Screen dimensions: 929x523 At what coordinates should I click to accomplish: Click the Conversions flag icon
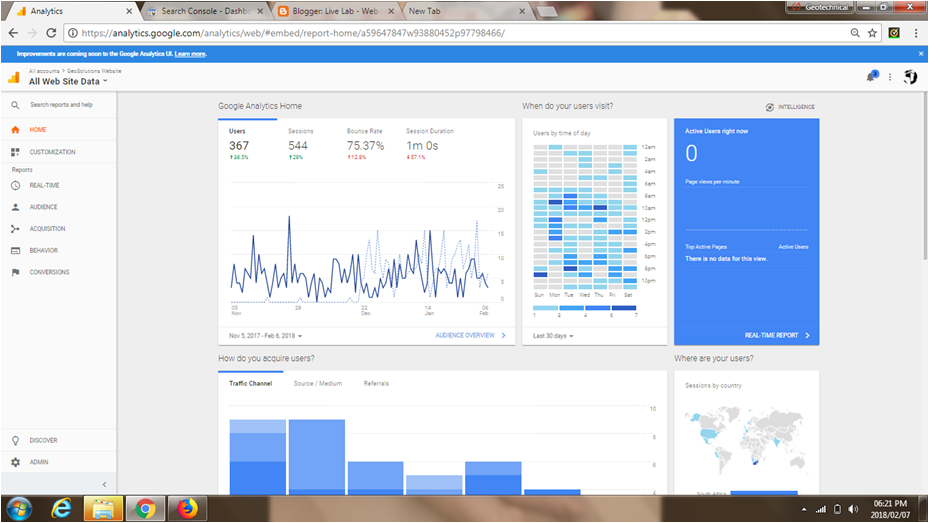[x=15, y=272]
